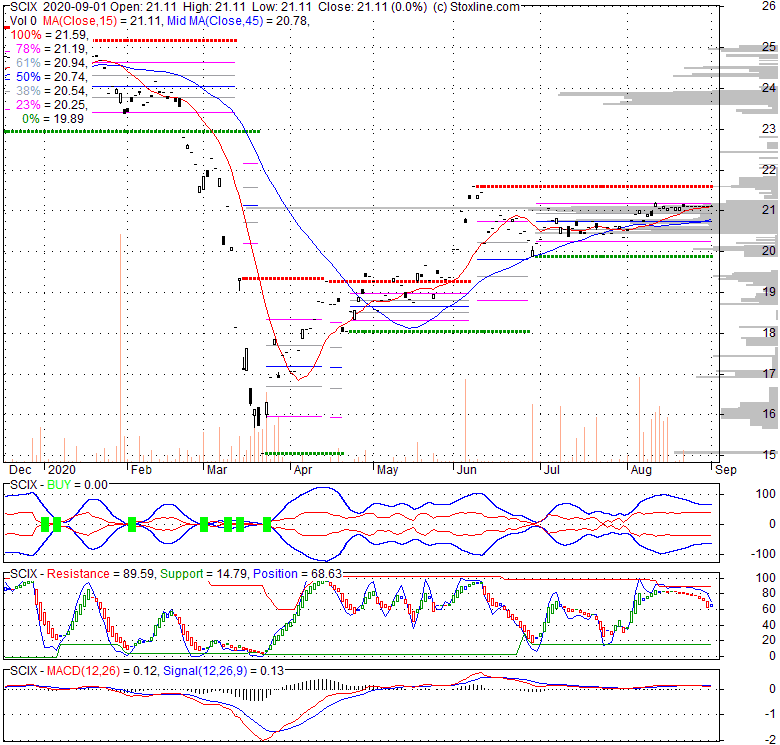
Task: Click the 40 label on Position axis
Action: pos(769,625)
